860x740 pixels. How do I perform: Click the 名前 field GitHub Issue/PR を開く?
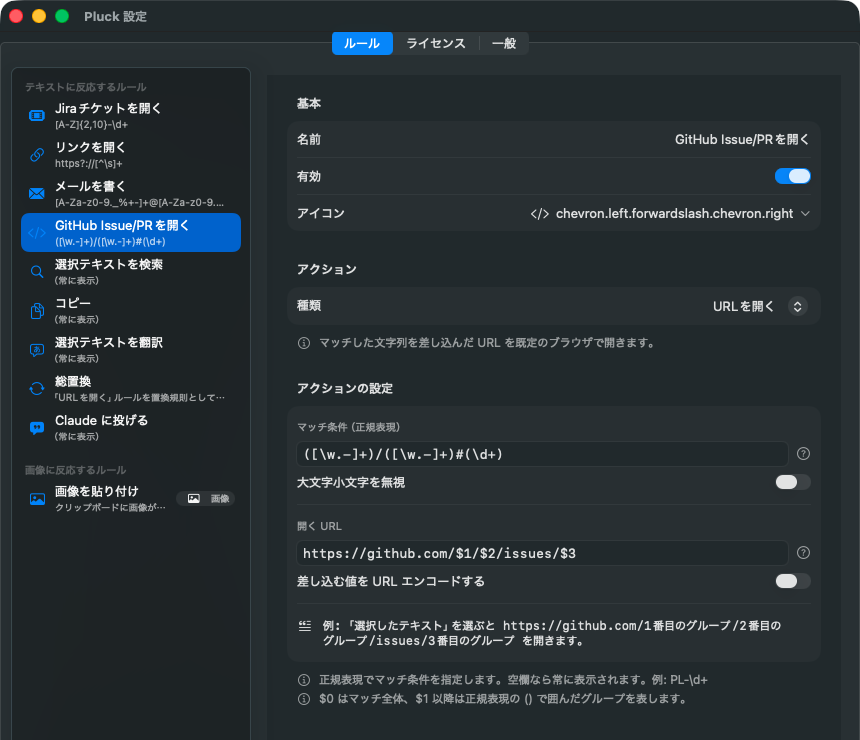click(x=742, y=139)
